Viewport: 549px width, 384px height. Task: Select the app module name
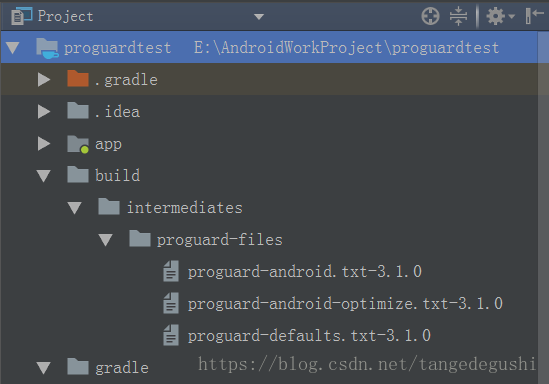point(108,145)
